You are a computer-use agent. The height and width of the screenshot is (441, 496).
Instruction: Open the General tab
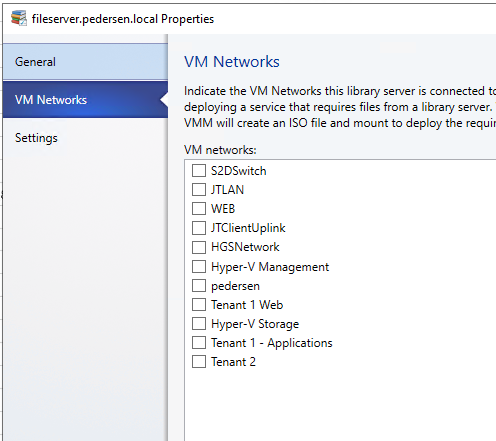tap(85, 62)
